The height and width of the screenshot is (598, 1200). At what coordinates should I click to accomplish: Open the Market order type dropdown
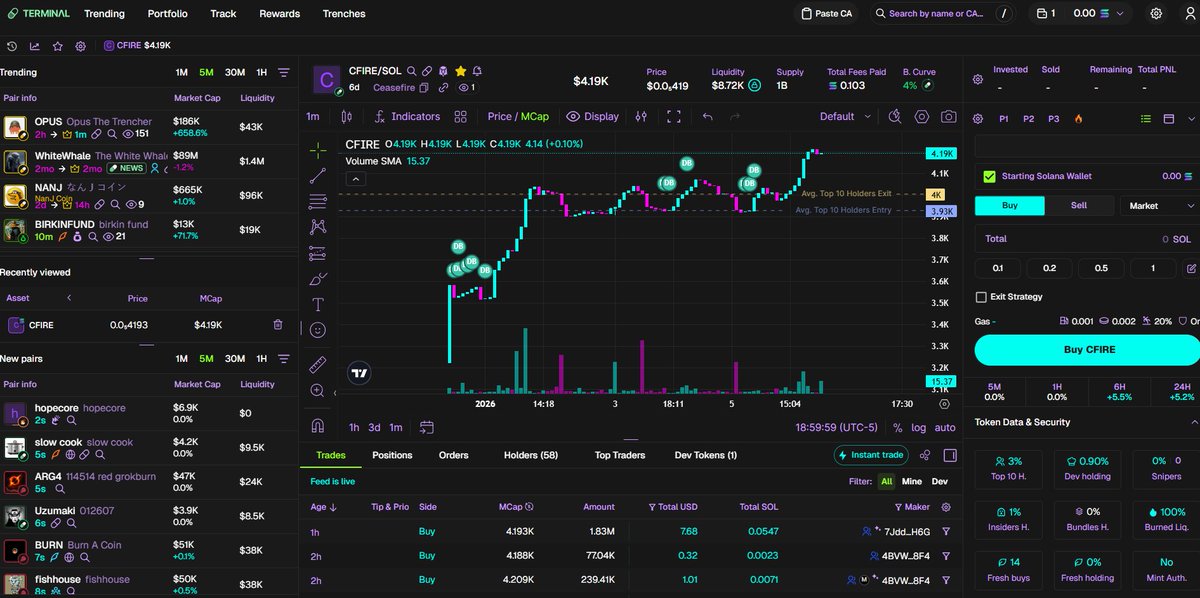(x=1160, y=205)
